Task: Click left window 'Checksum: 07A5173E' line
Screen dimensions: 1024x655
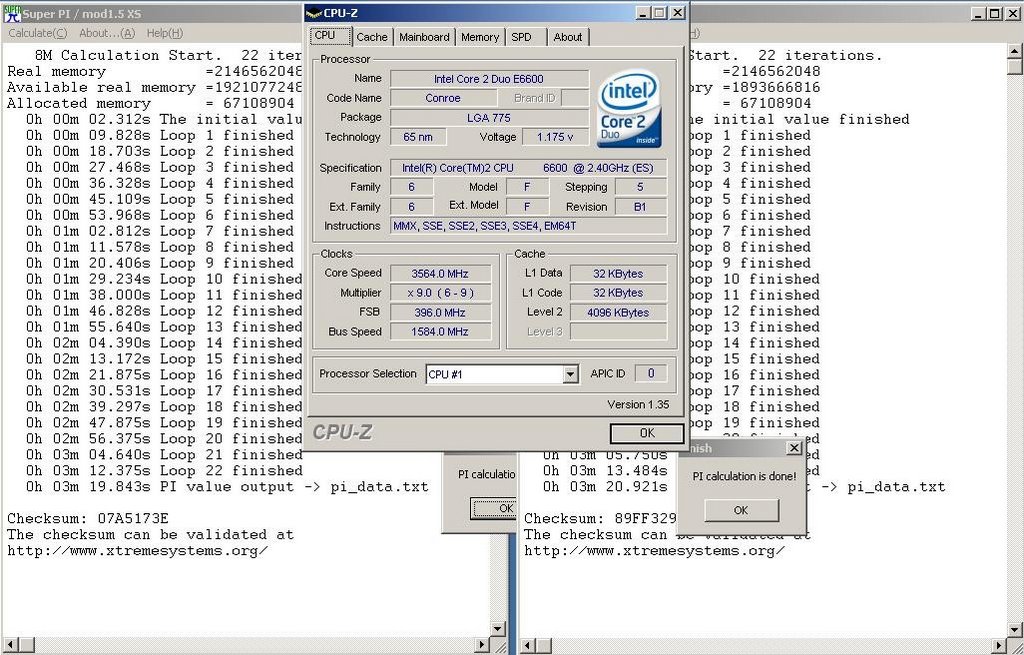Action: coord(88,519)
